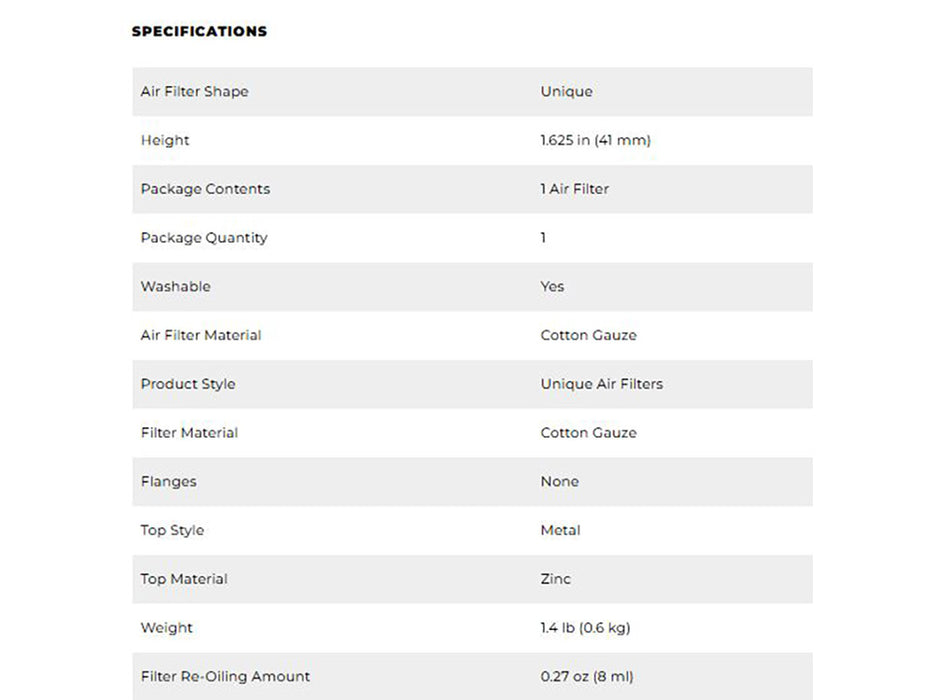The height and width of the screenshot is (700, 933).
Task: Click the SPECIFICATIONS heading
Action: coord(199,32)
